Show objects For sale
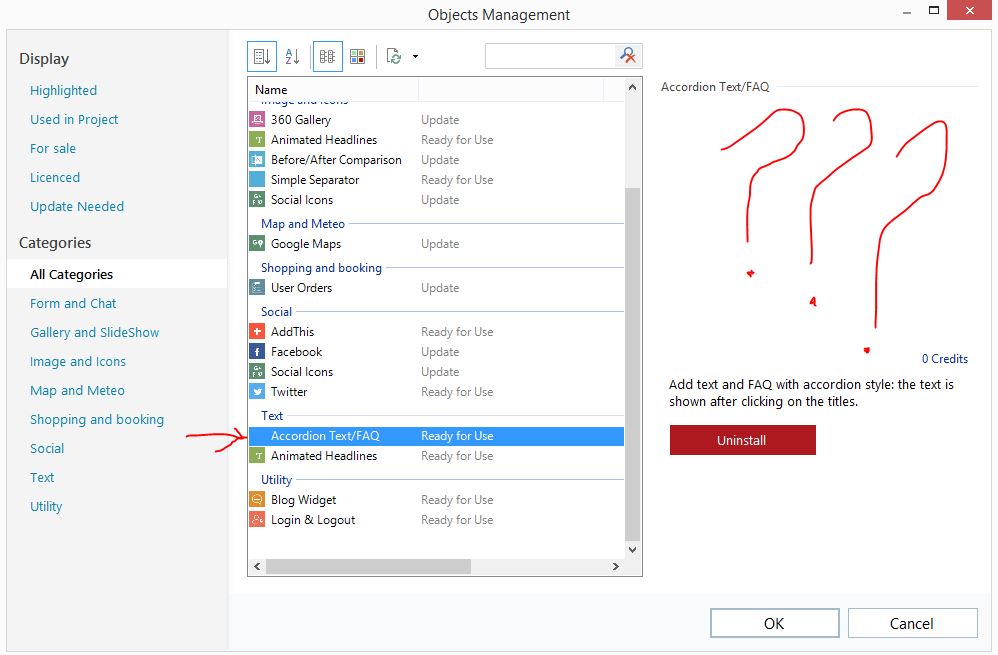This screenshot has width=998, height=655. point(53,148)
